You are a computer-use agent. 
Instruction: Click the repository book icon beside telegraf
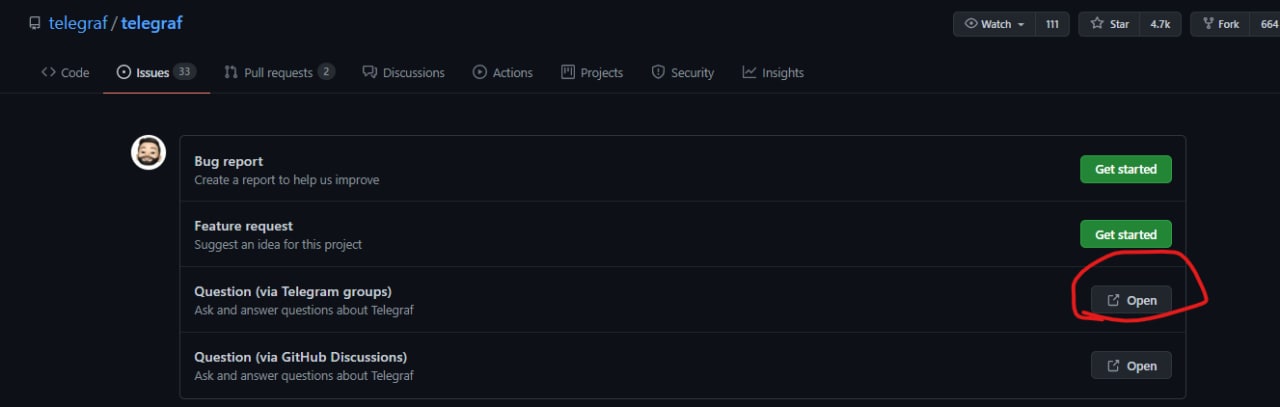click(35, 23)
